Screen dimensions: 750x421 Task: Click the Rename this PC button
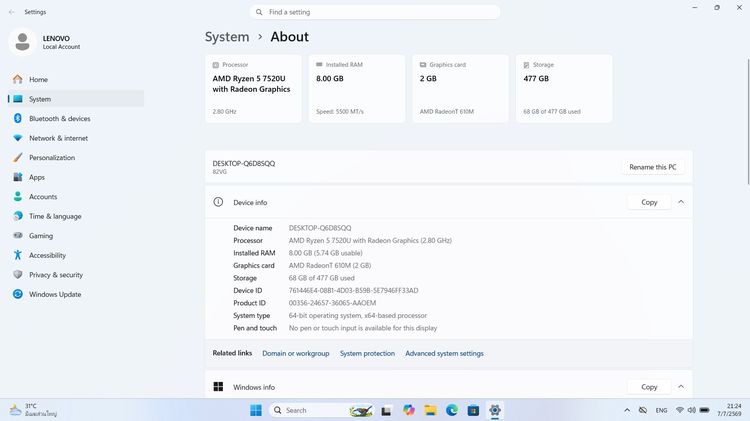tap(652, 167)
